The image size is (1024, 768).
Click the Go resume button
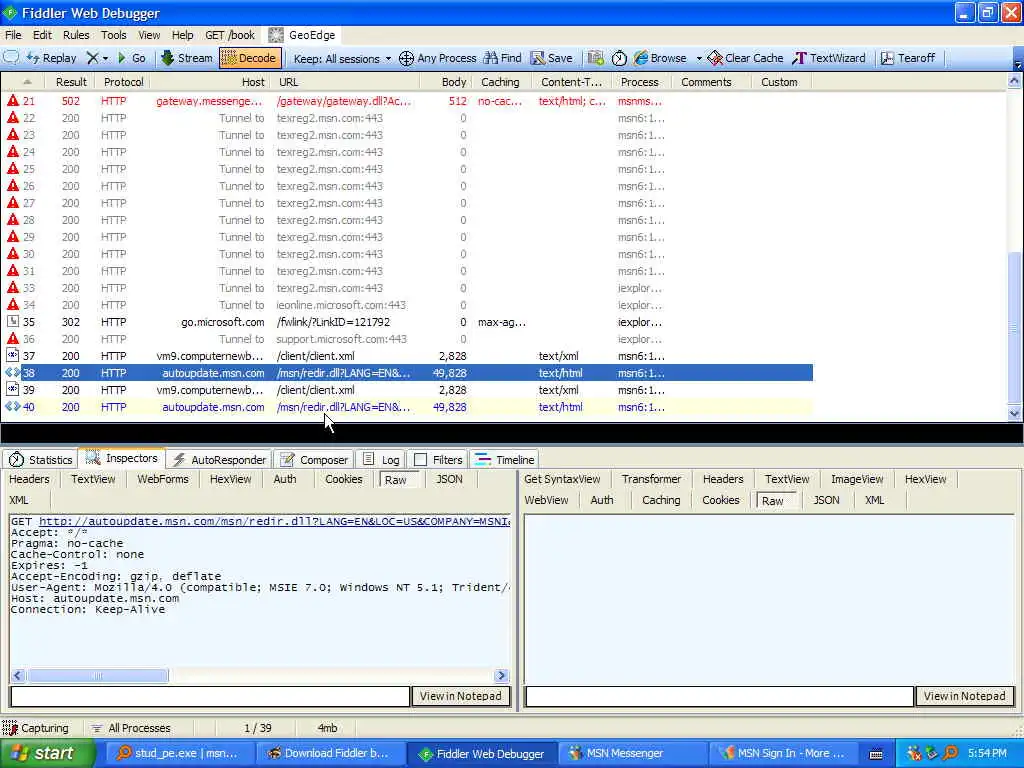point(131,58)
